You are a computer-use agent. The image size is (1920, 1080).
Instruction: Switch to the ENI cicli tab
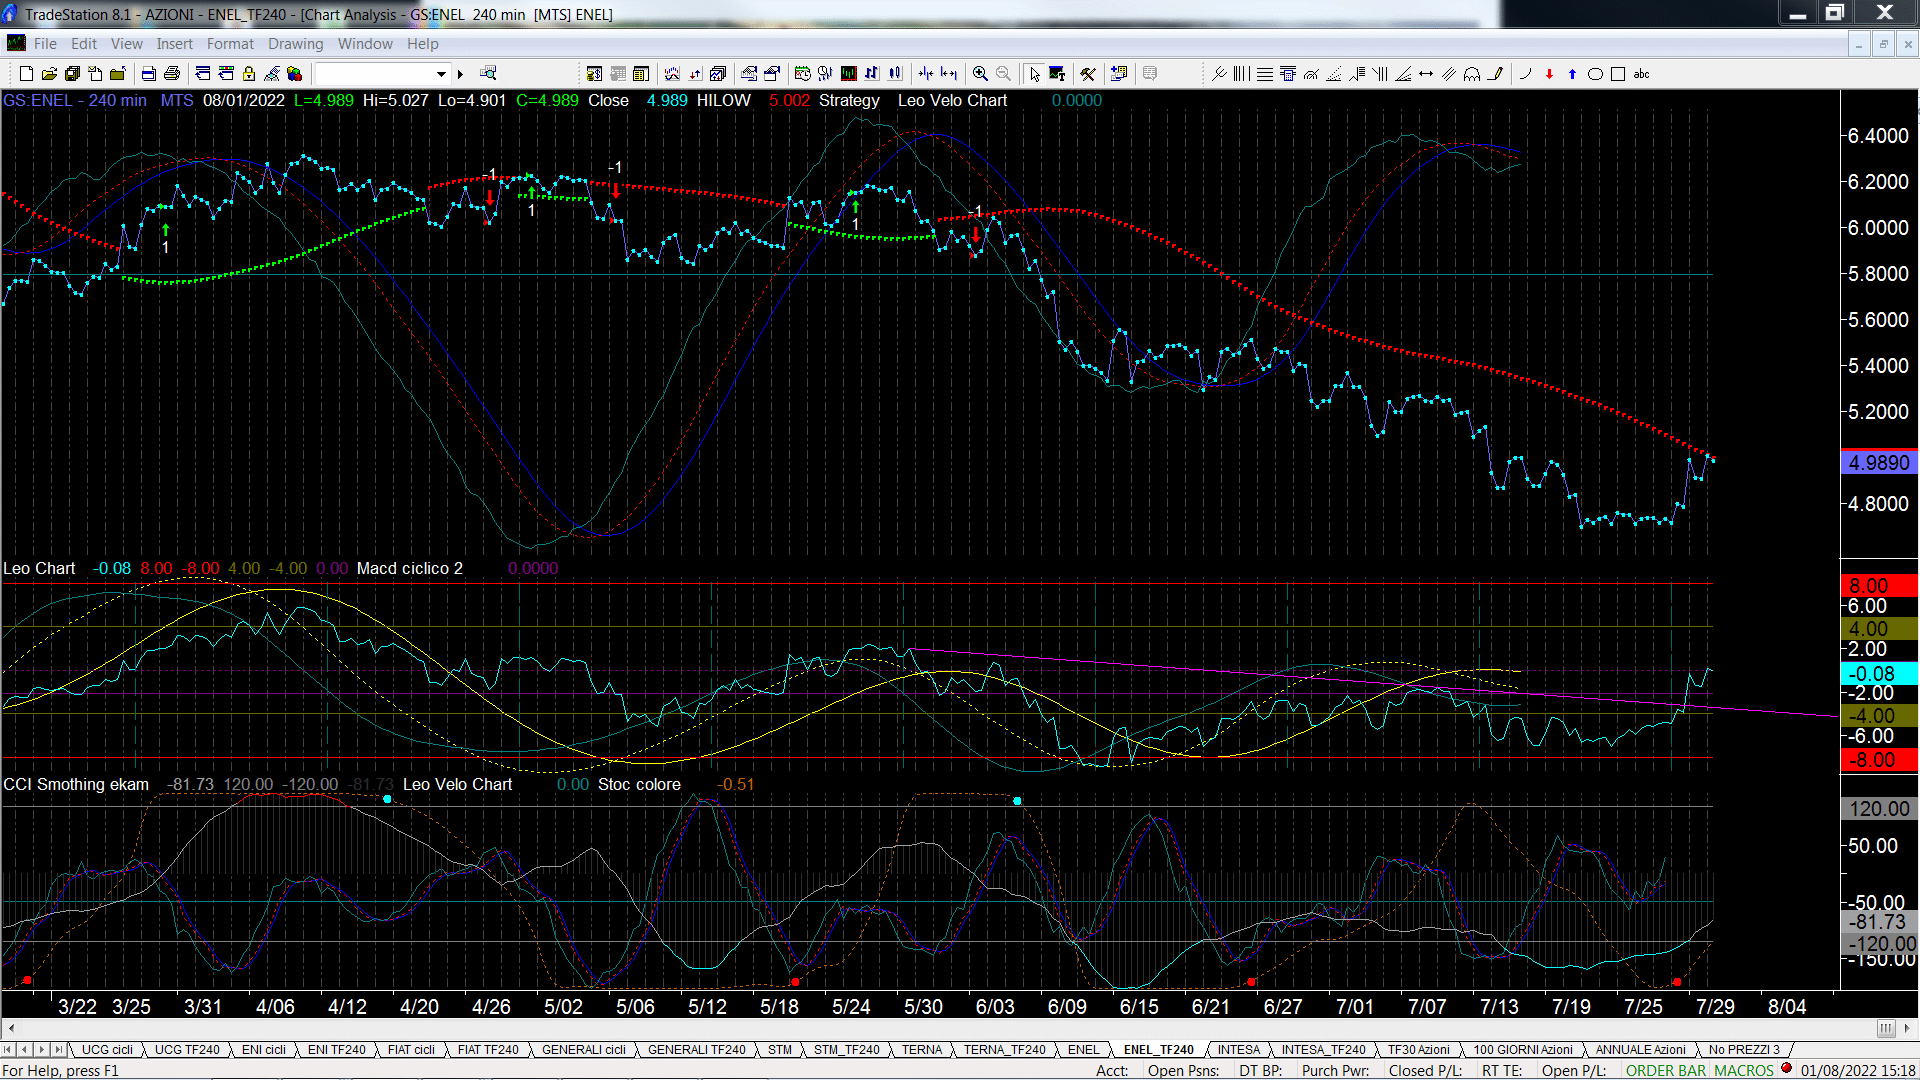tap(264, 1049)
